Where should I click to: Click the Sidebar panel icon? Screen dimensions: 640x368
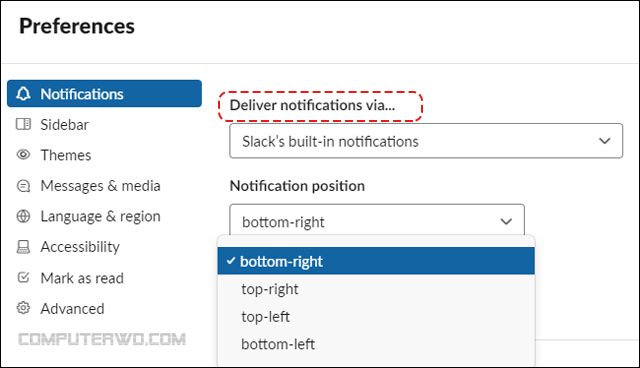(x=23, y=124)
